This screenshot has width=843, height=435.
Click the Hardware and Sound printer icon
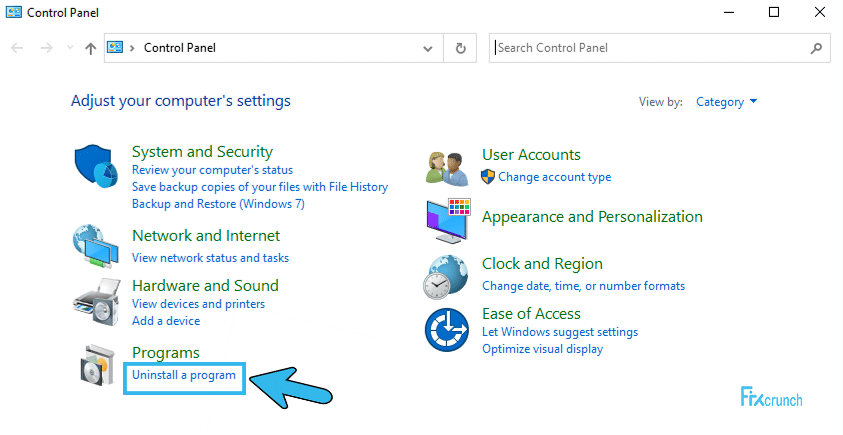click(97, 302)
